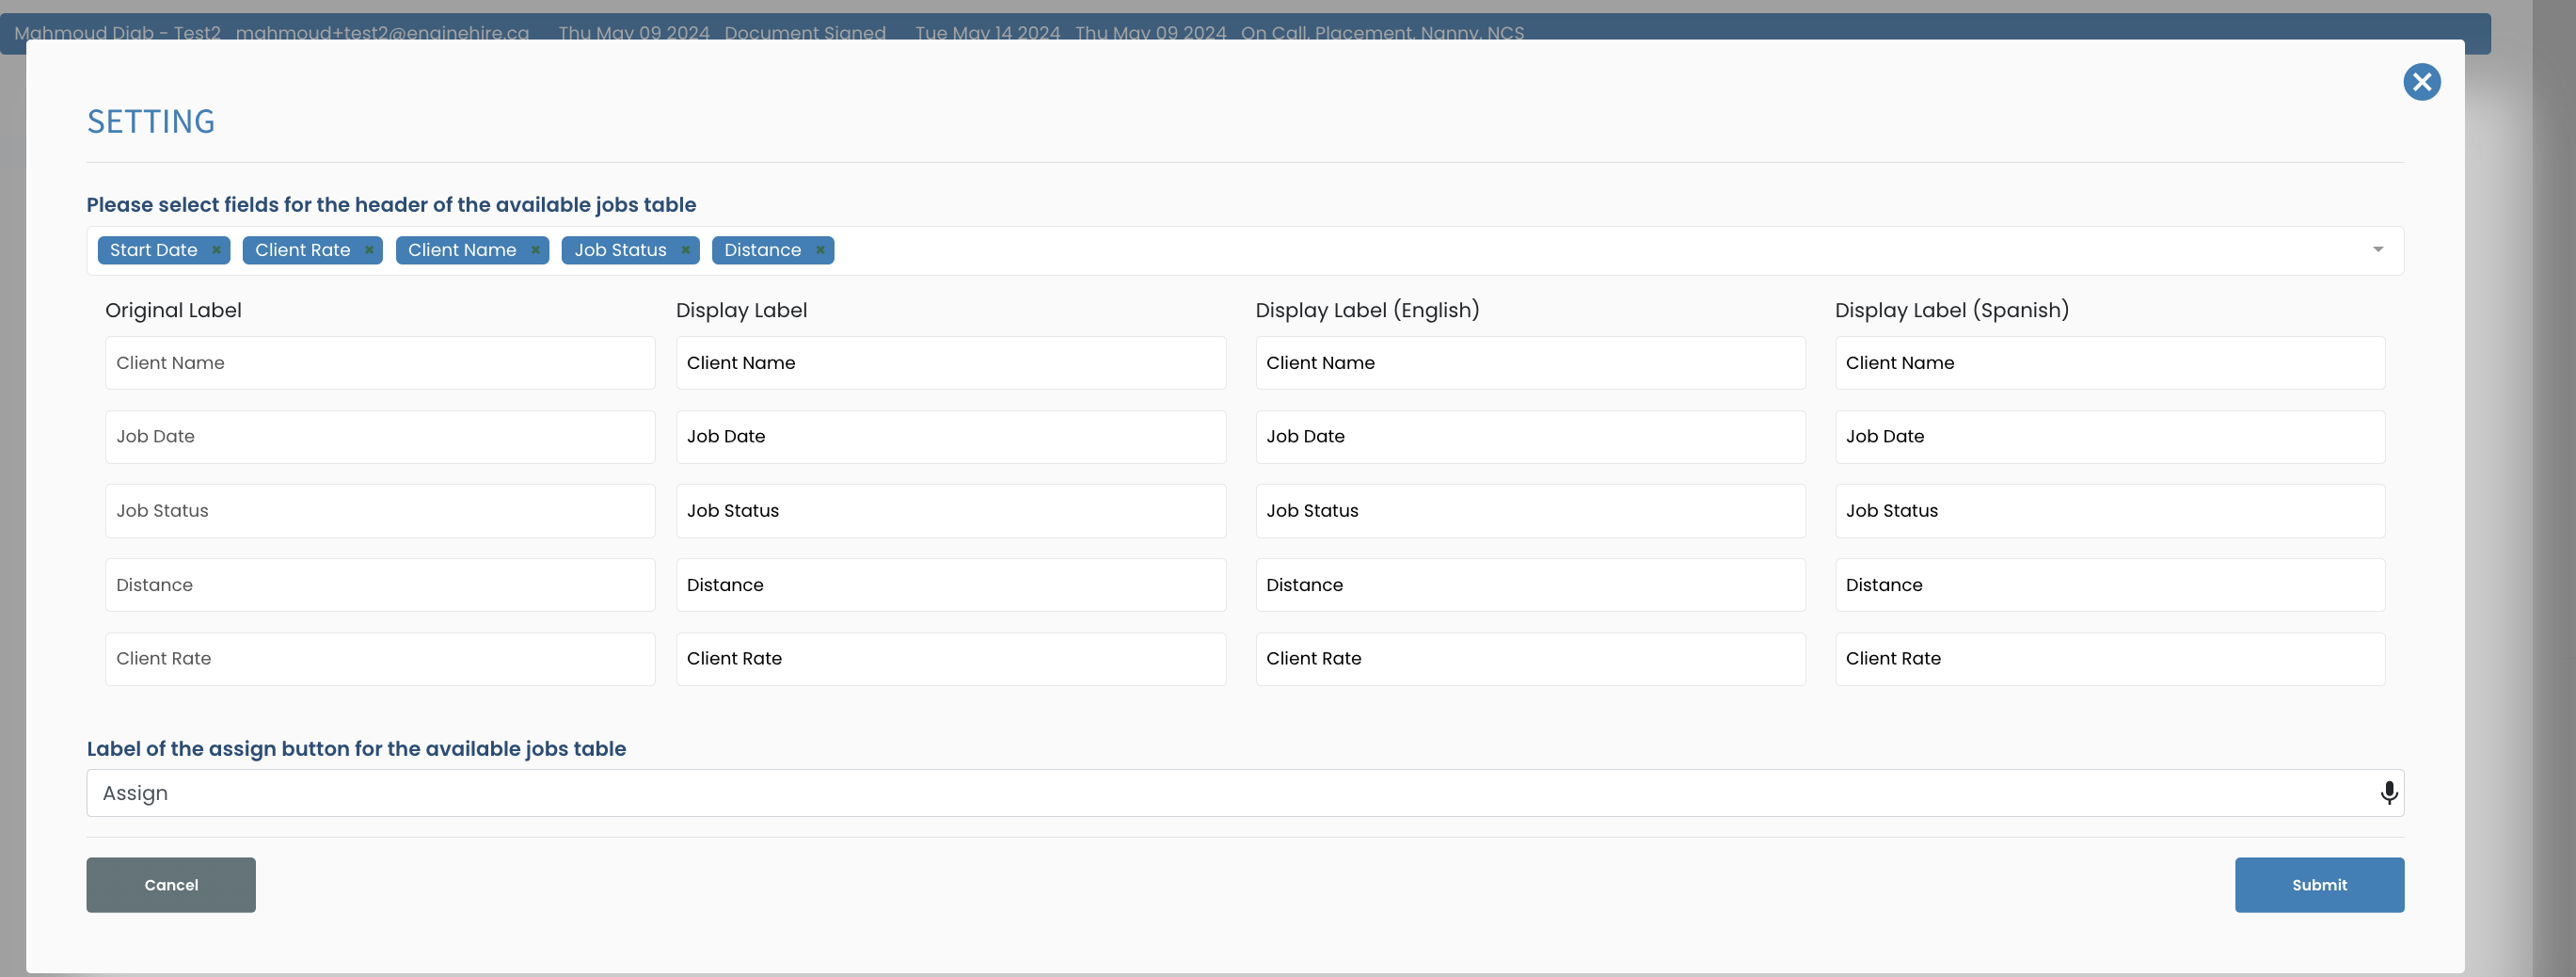Expand the header fields dropdown

click(2378, 250)
